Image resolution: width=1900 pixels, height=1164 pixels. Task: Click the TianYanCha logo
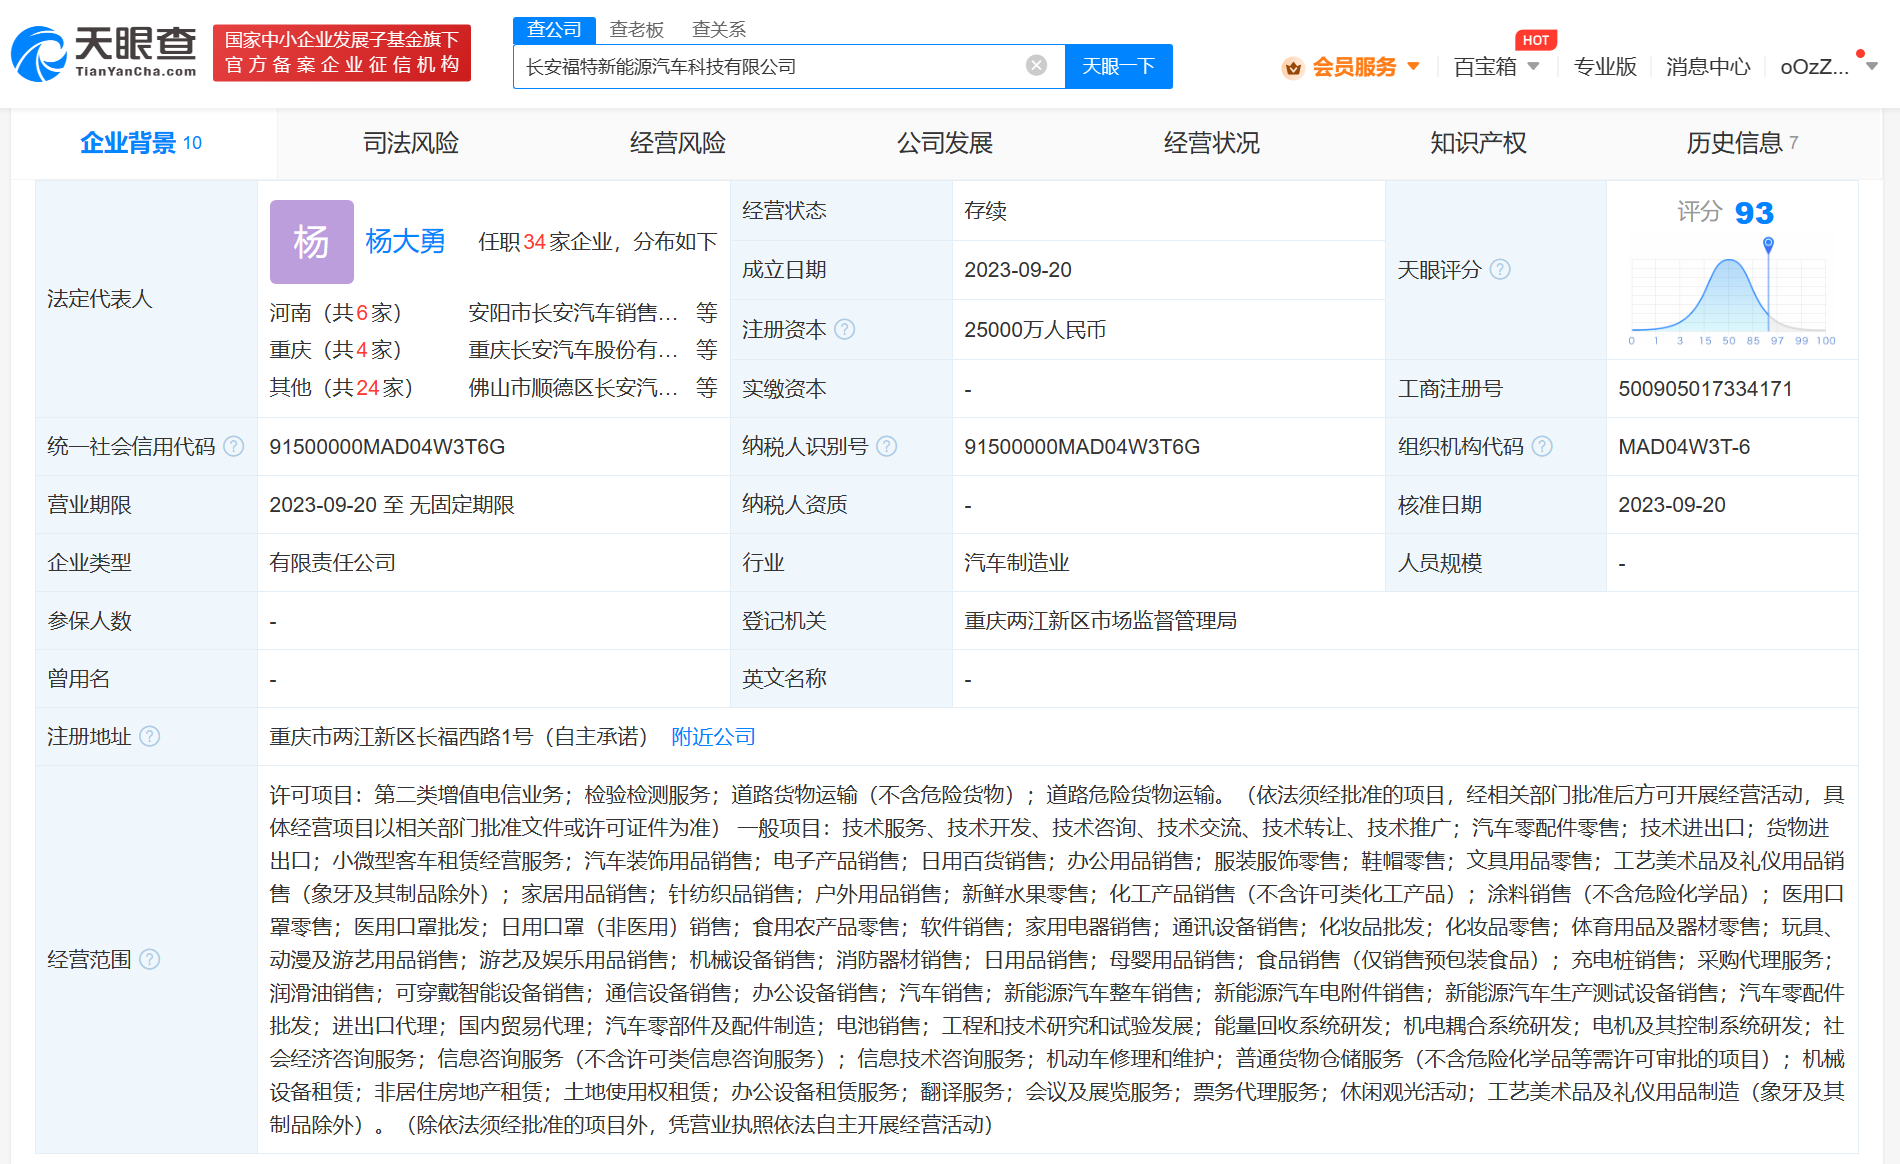pyautogui.click(x=104, y=53)
